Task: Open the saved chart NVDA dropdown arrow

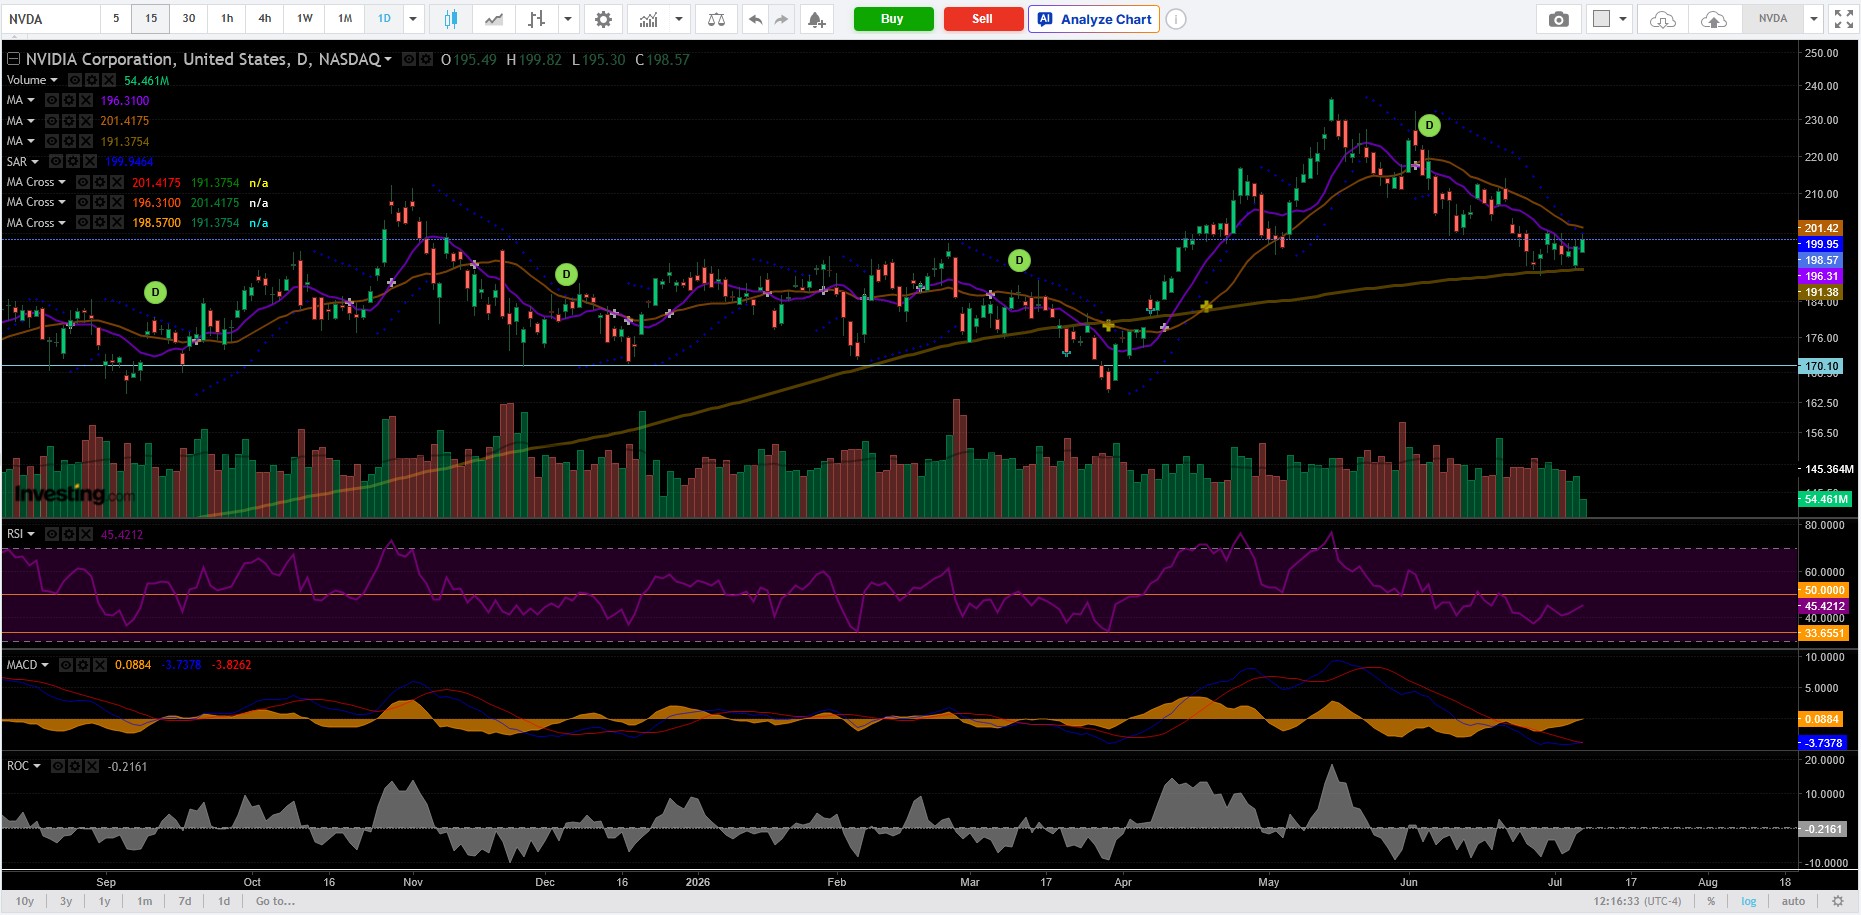Action: tap(1813, 19)
